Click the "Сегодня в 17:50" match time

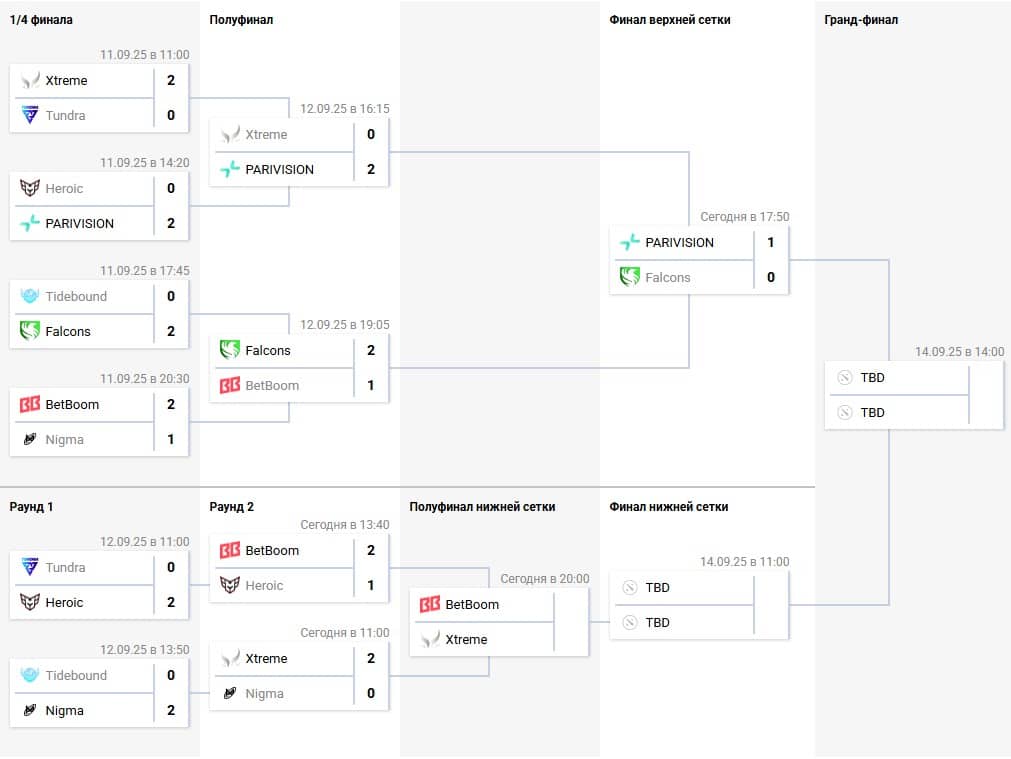click(x=744, y=216)
